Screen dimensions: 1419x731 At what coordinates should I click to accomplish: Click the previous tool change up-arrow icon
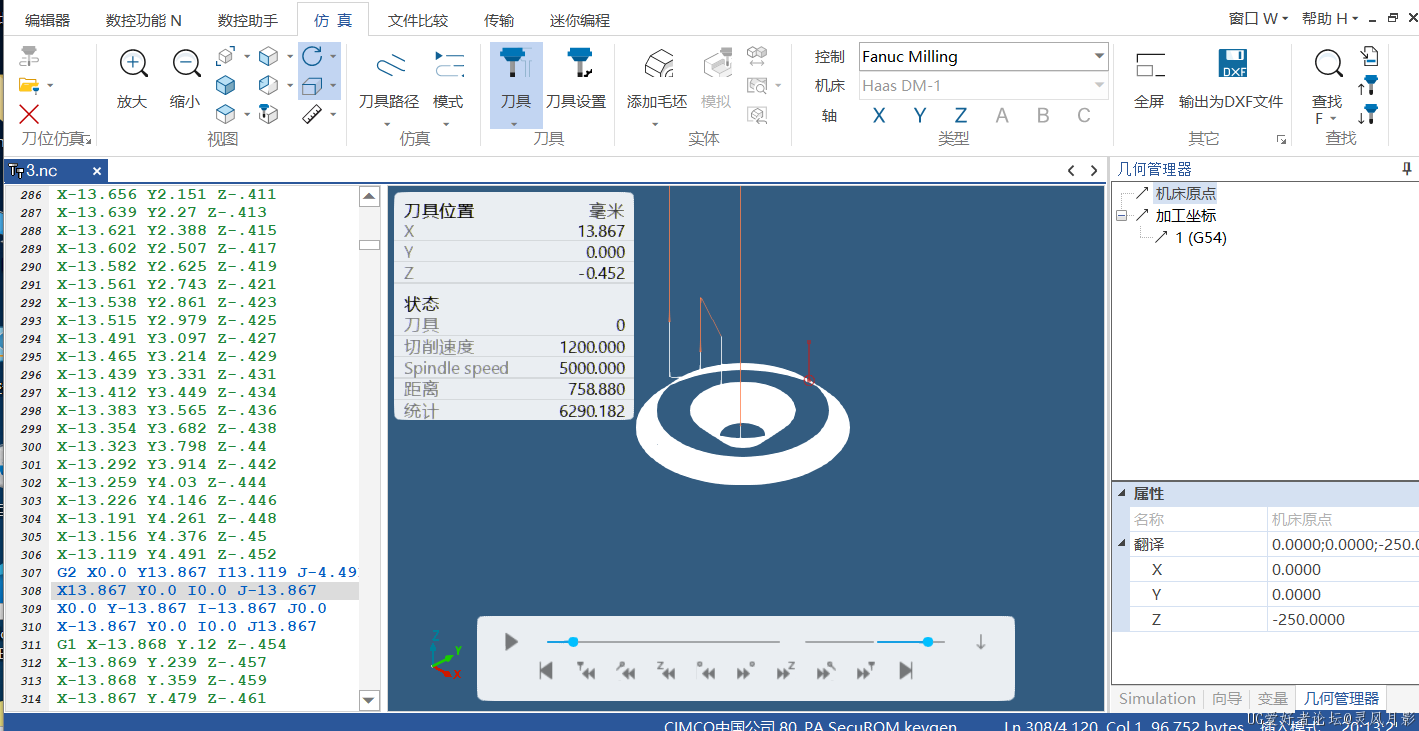[1369, 85]
